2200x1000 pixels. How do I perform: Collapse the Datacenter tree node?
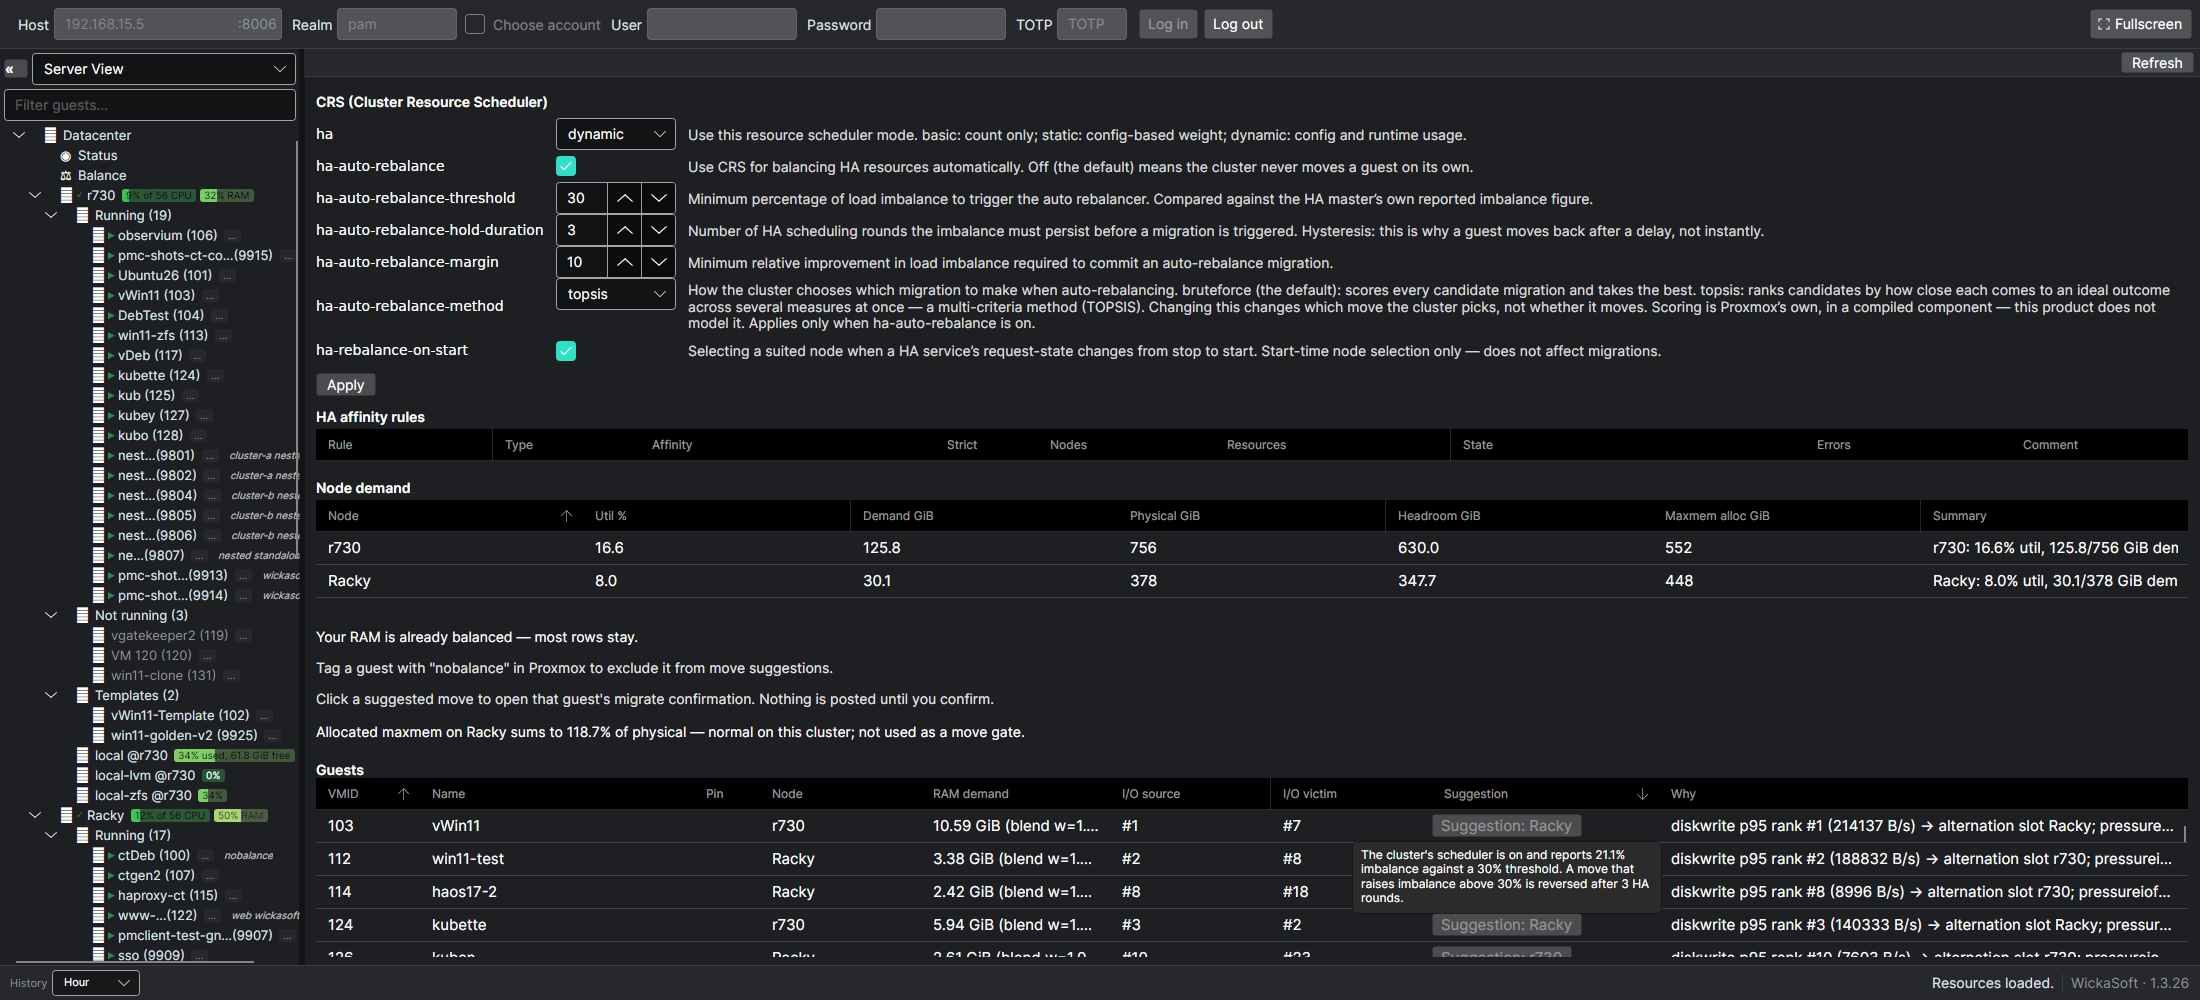(x=19, y=135)
